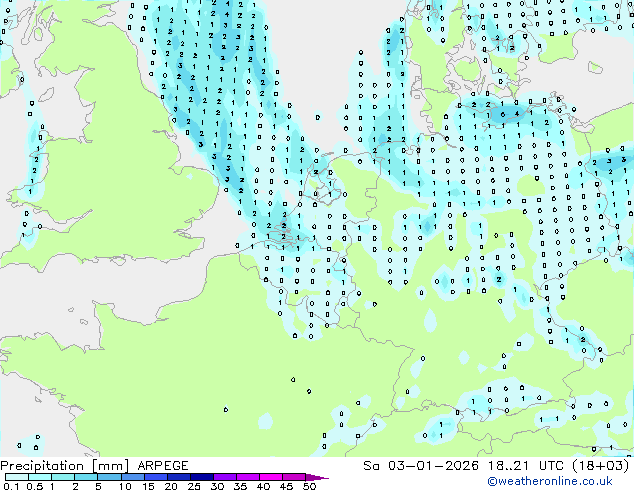Click the '35' legend scale label

[x=241, y=486]
